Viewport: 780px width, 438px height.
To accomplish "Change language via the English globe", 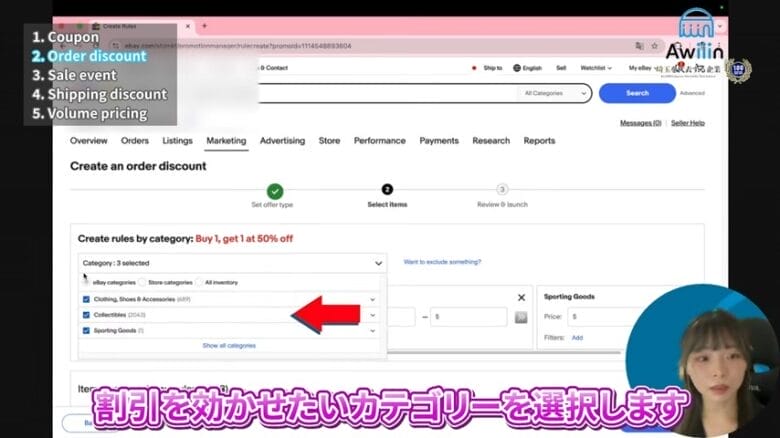I will tap(527, 68).
